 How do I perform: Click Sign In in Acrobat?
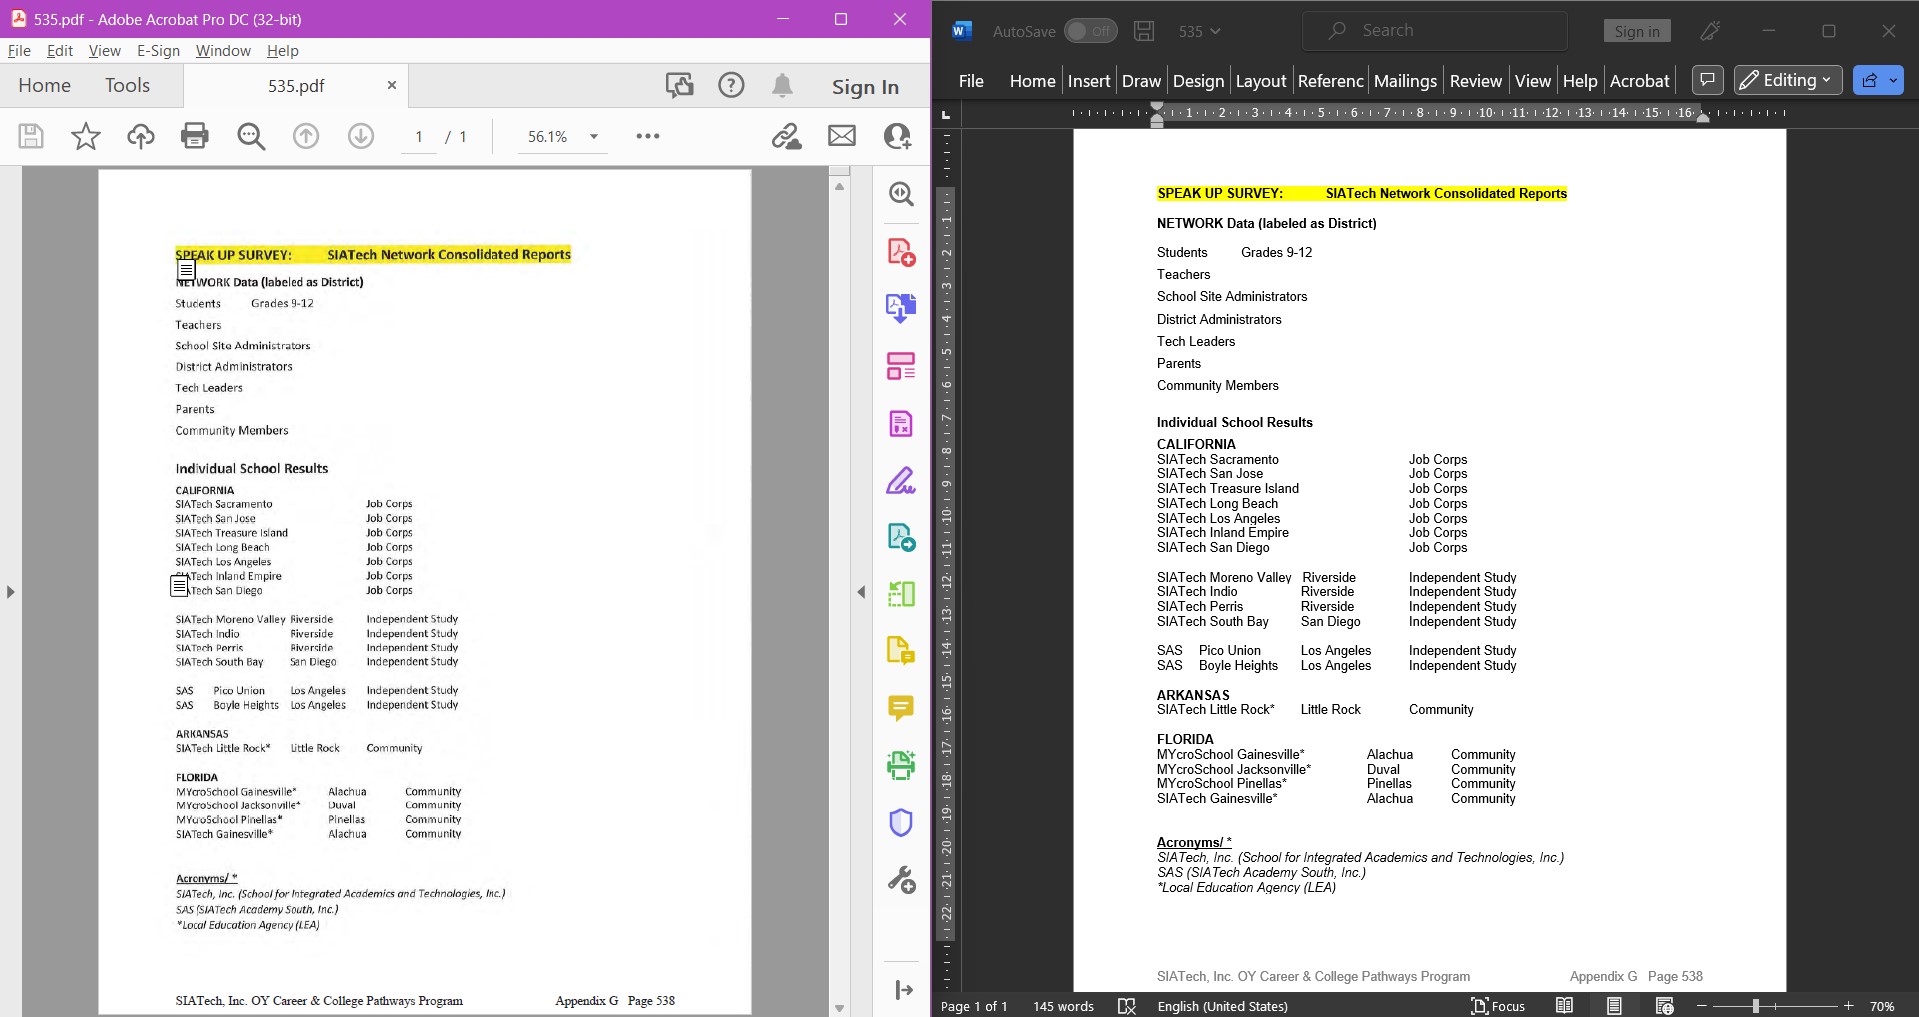pos(865,87)
